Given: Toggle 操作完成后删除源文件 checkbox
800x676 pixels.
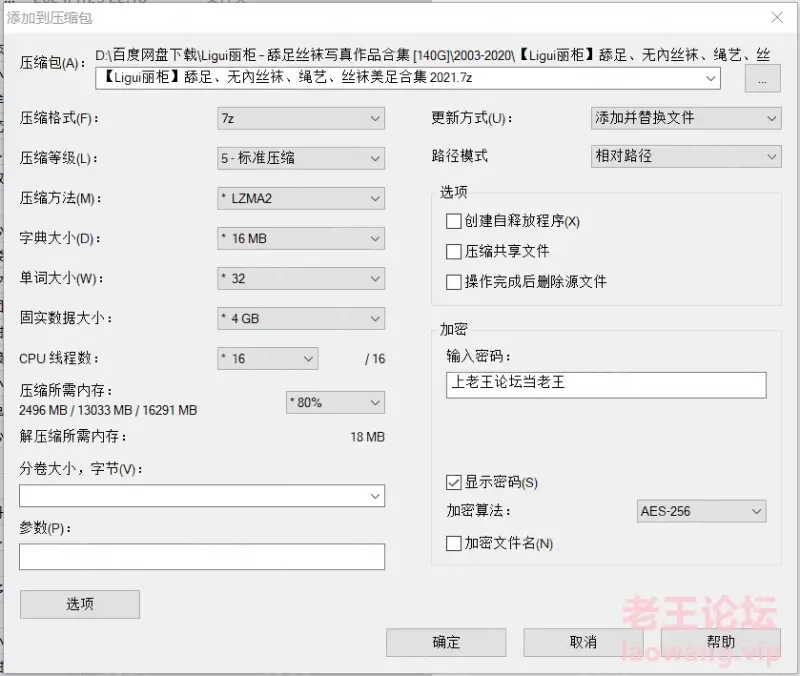Looking at the screenshot, I should tap(454, 282).
